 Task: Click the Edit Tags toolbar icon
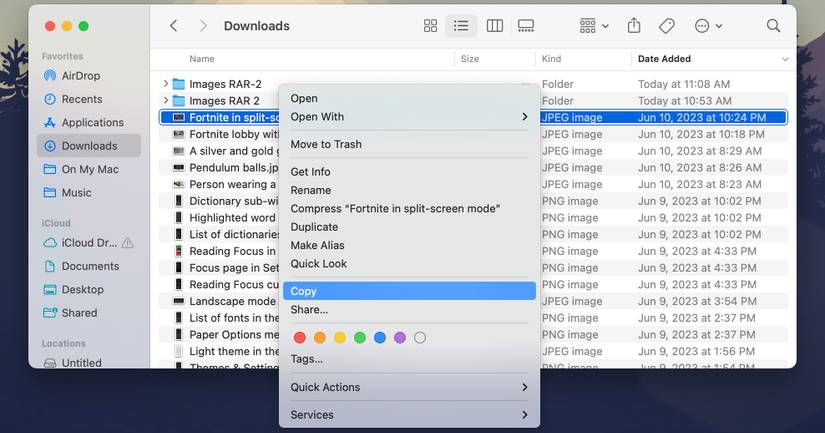(667, 26)
